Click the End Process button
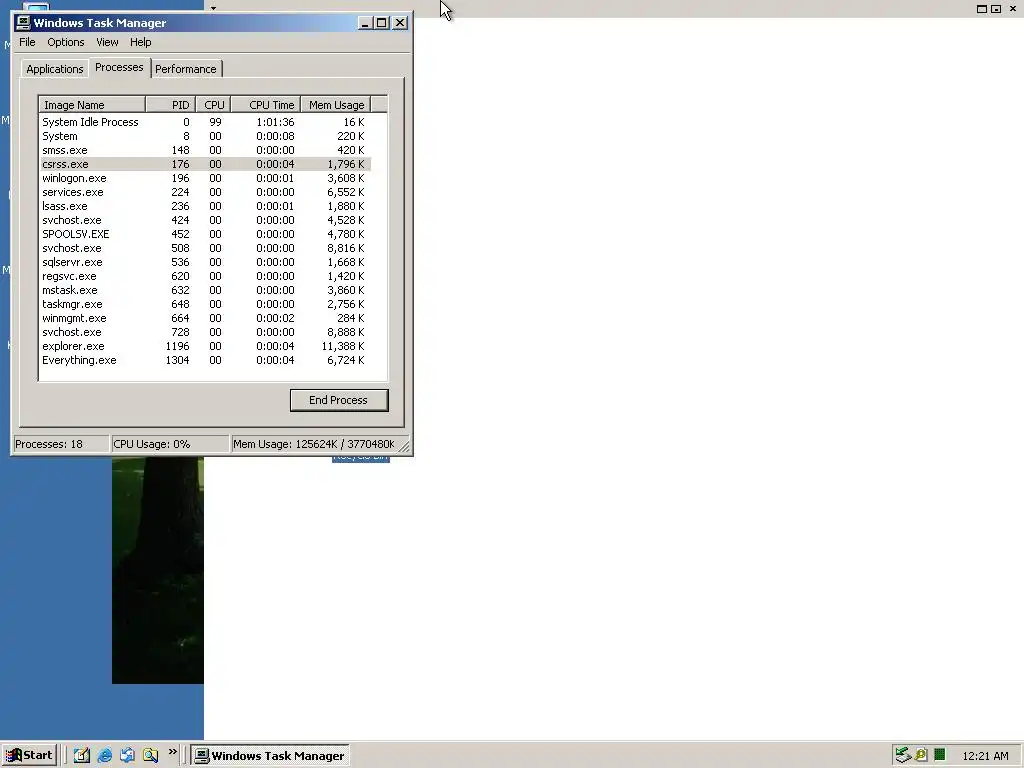Viewport: 1024px width, 768px height. tap(339, 400)
